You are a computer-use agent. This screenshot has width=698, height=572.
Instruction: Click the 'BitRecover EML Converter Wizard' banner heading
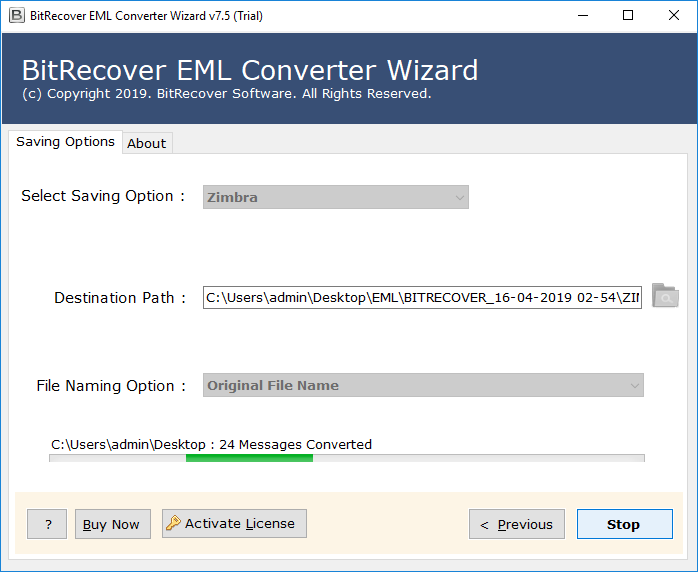tap(250, 70)
